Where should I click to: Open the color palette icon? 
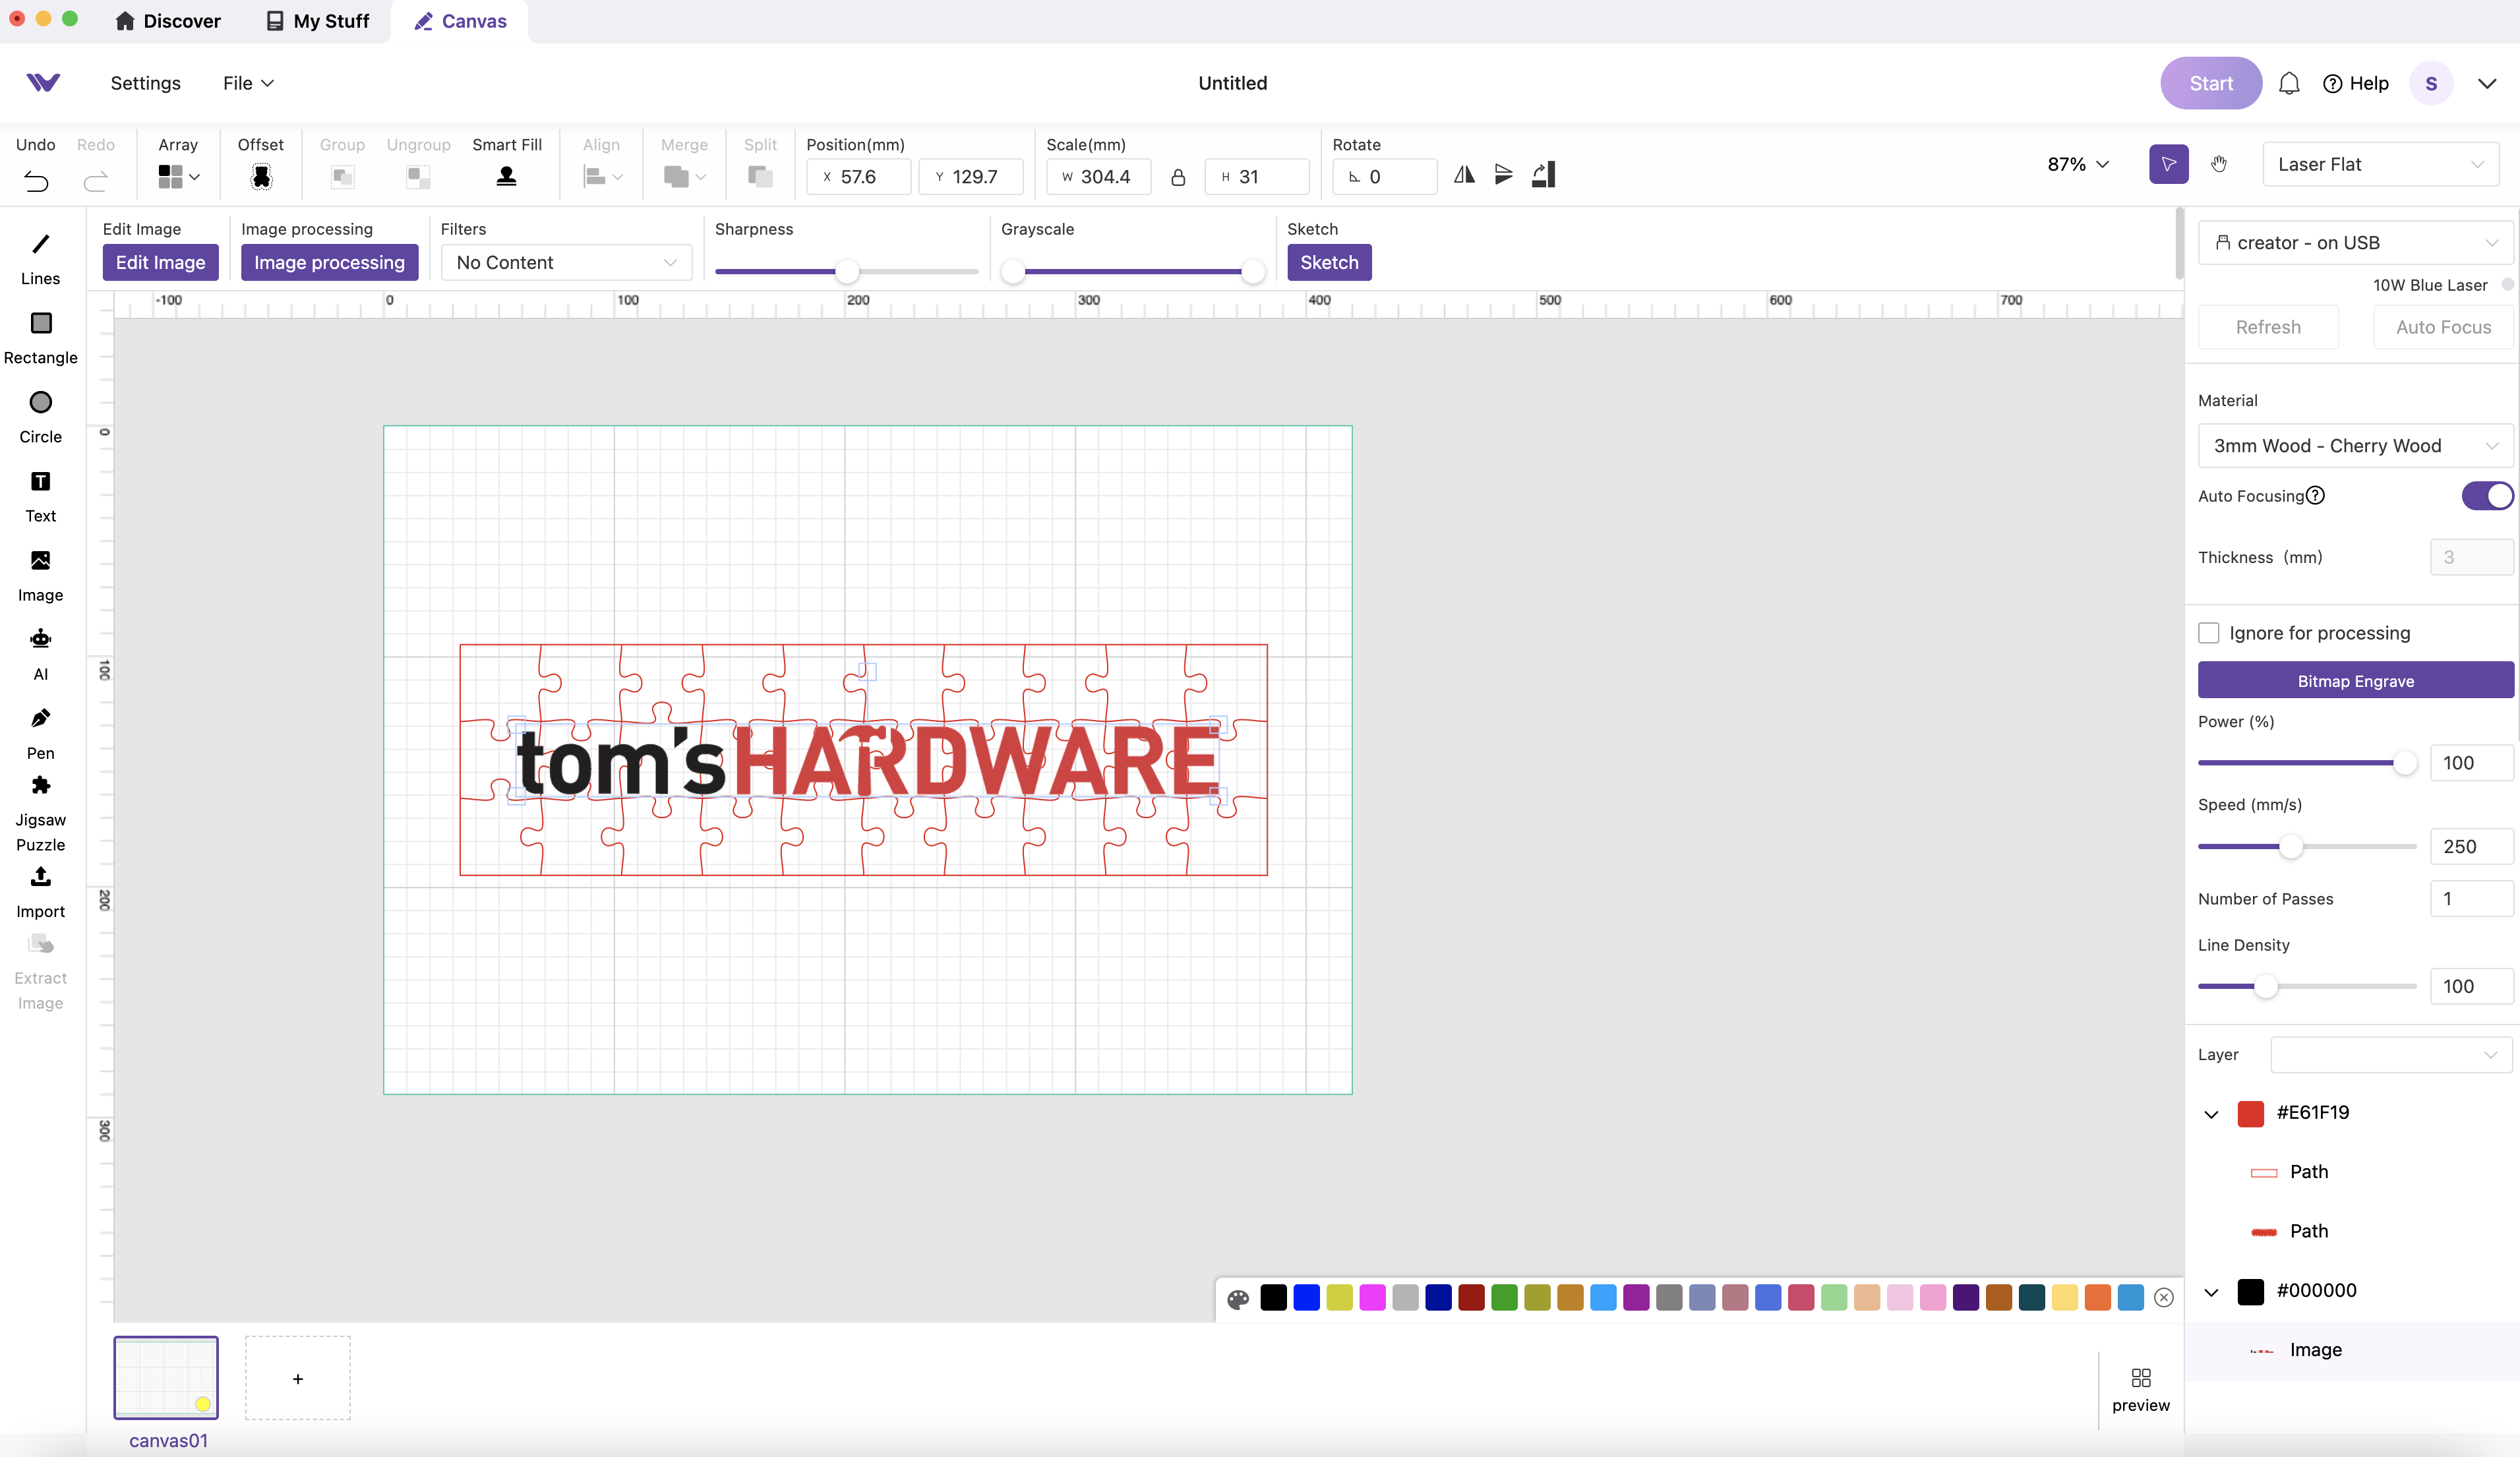tap(1238, 1299)
